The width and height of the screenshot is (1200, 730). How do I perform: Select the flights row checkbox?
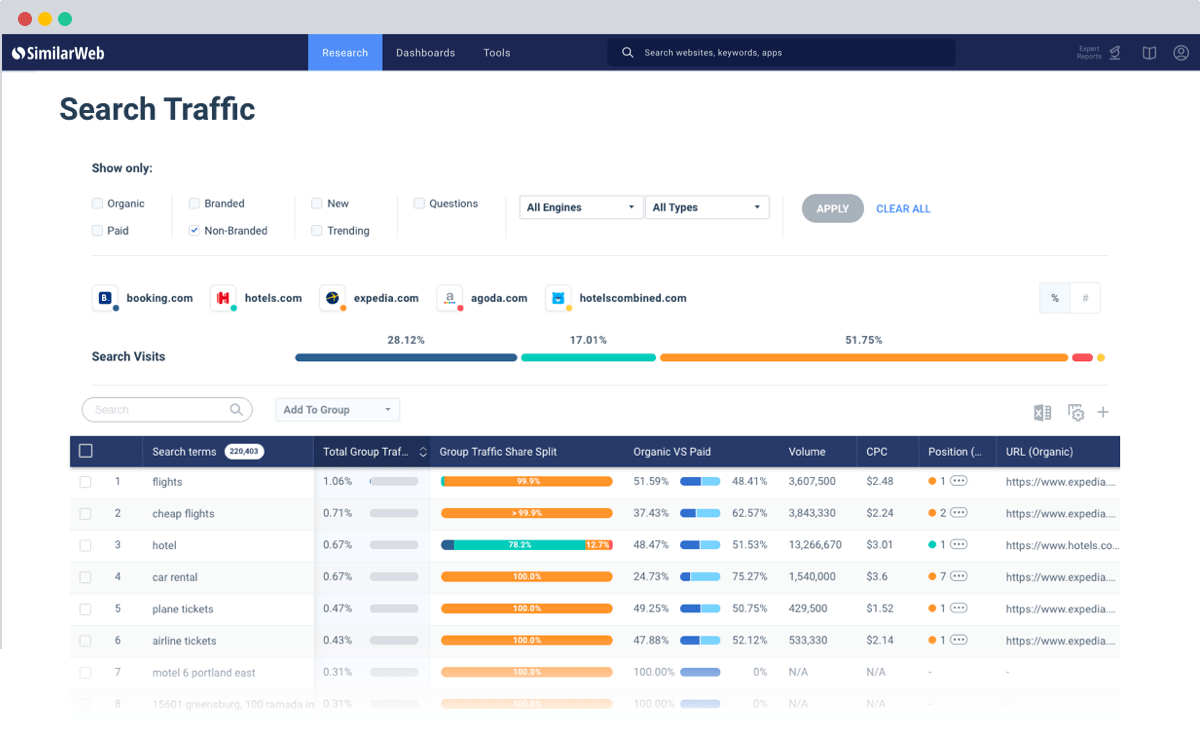(85, 482)
